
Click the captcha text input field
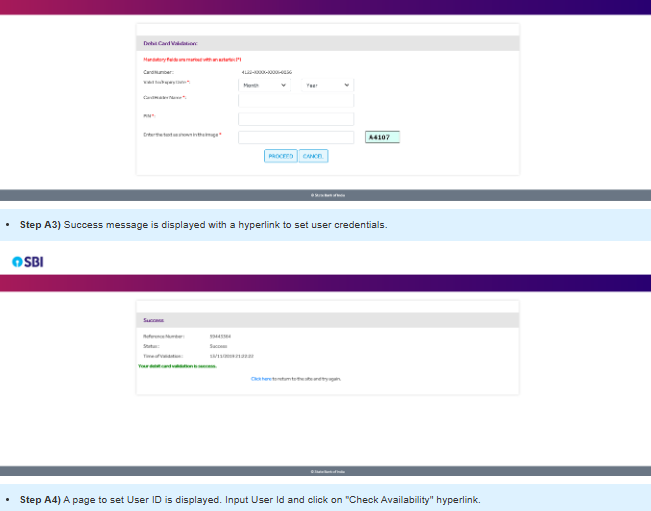pyautogui.click(x=296, y=137)
